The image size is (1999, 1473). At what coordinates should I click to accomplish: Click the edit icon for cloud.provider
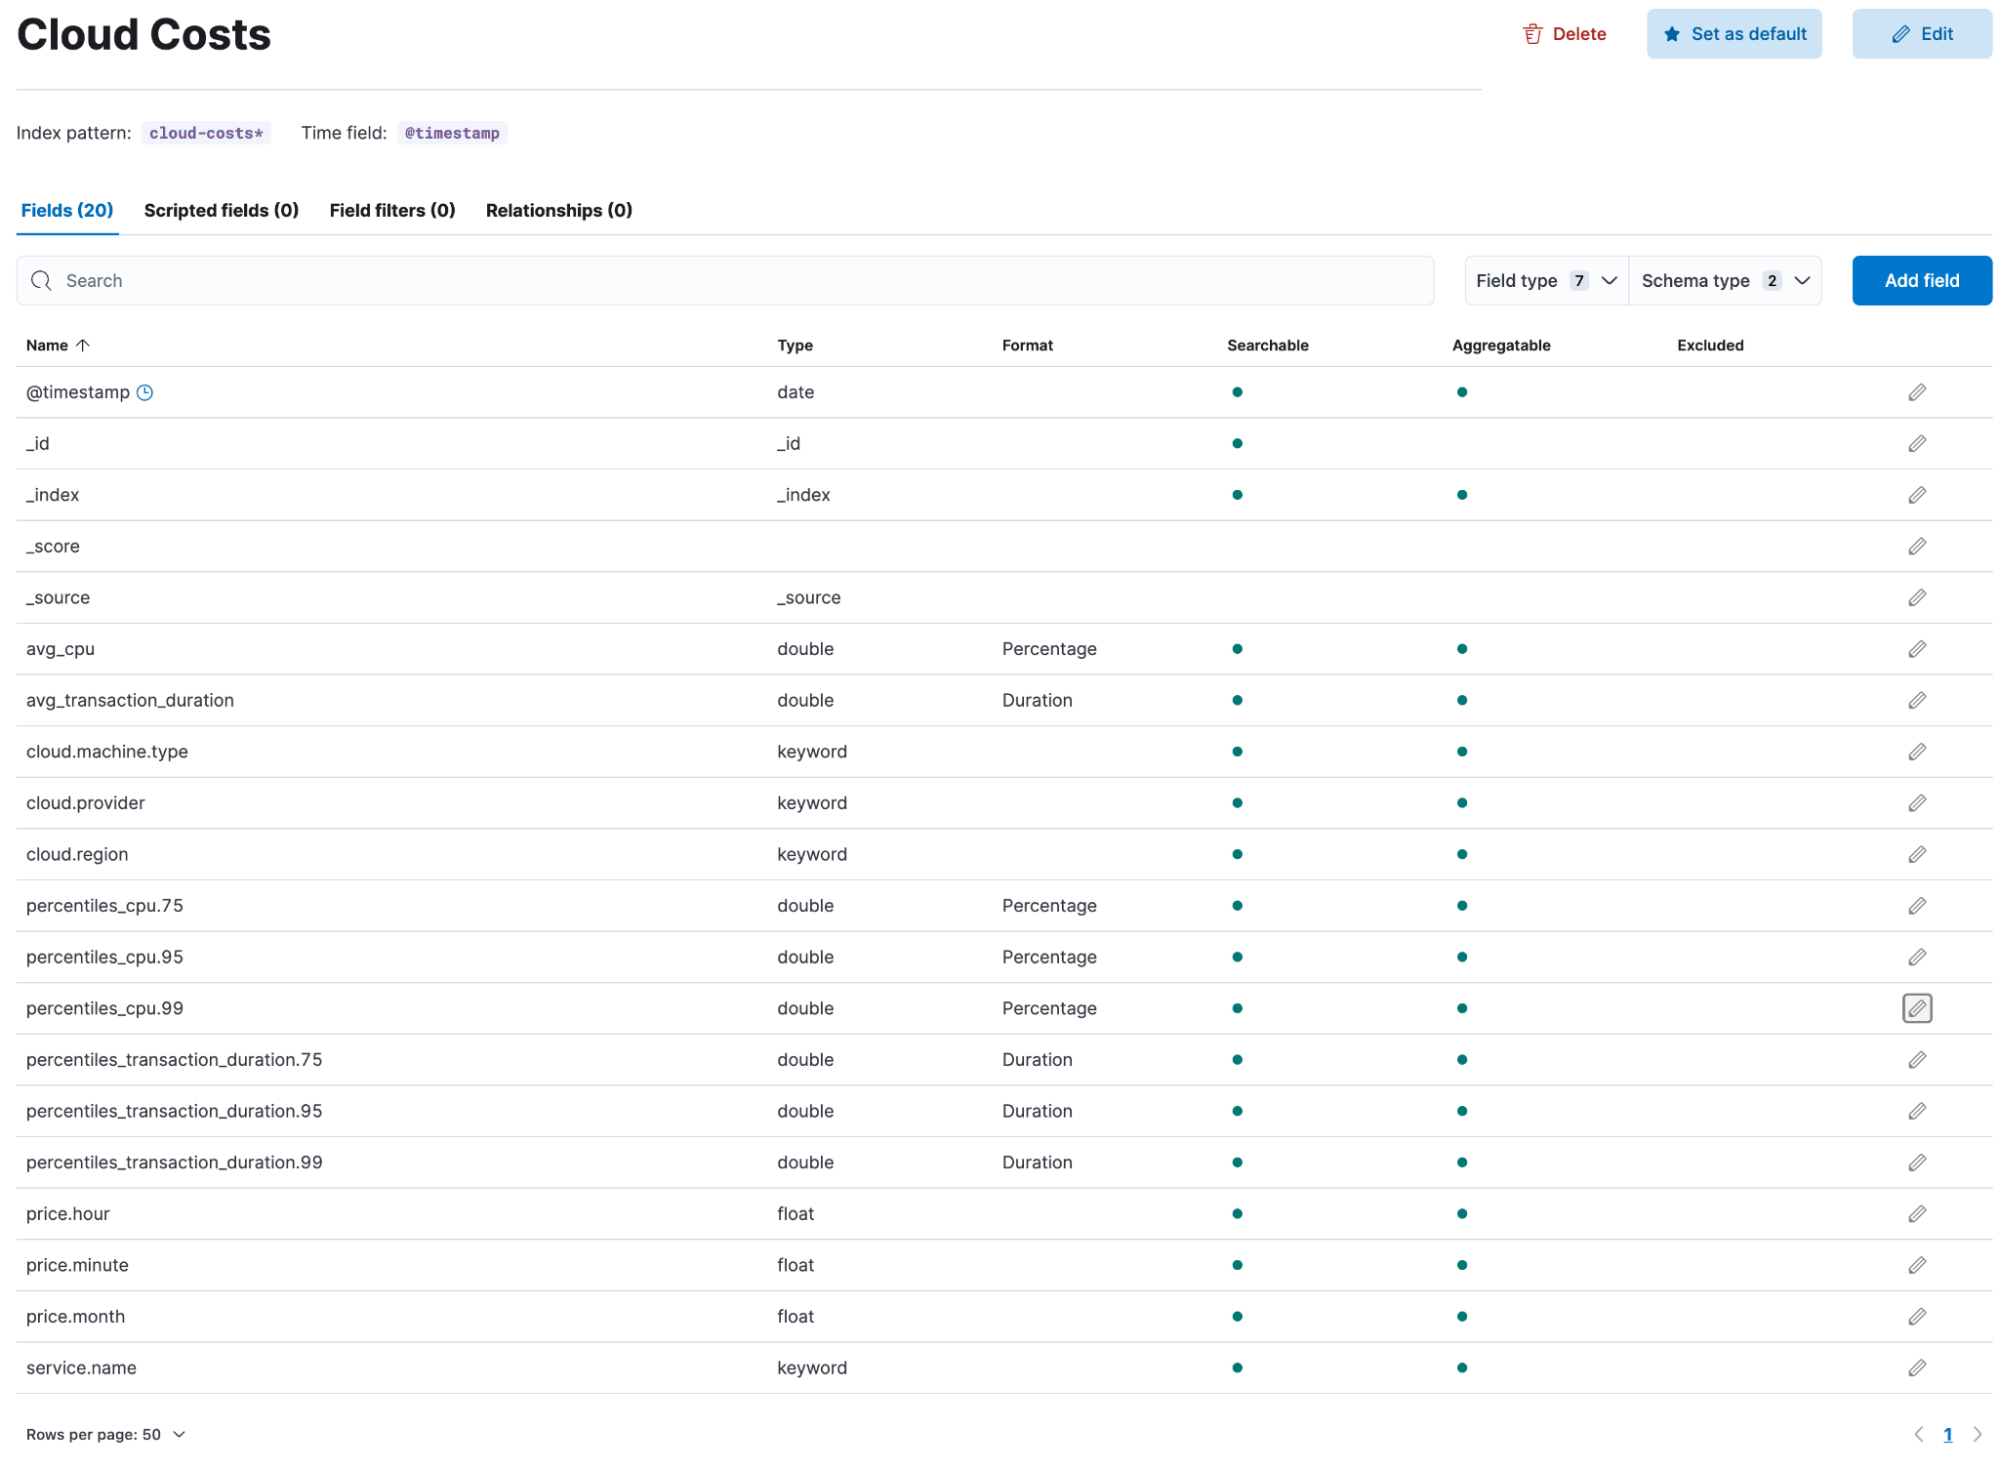[x=1918, y=802]
